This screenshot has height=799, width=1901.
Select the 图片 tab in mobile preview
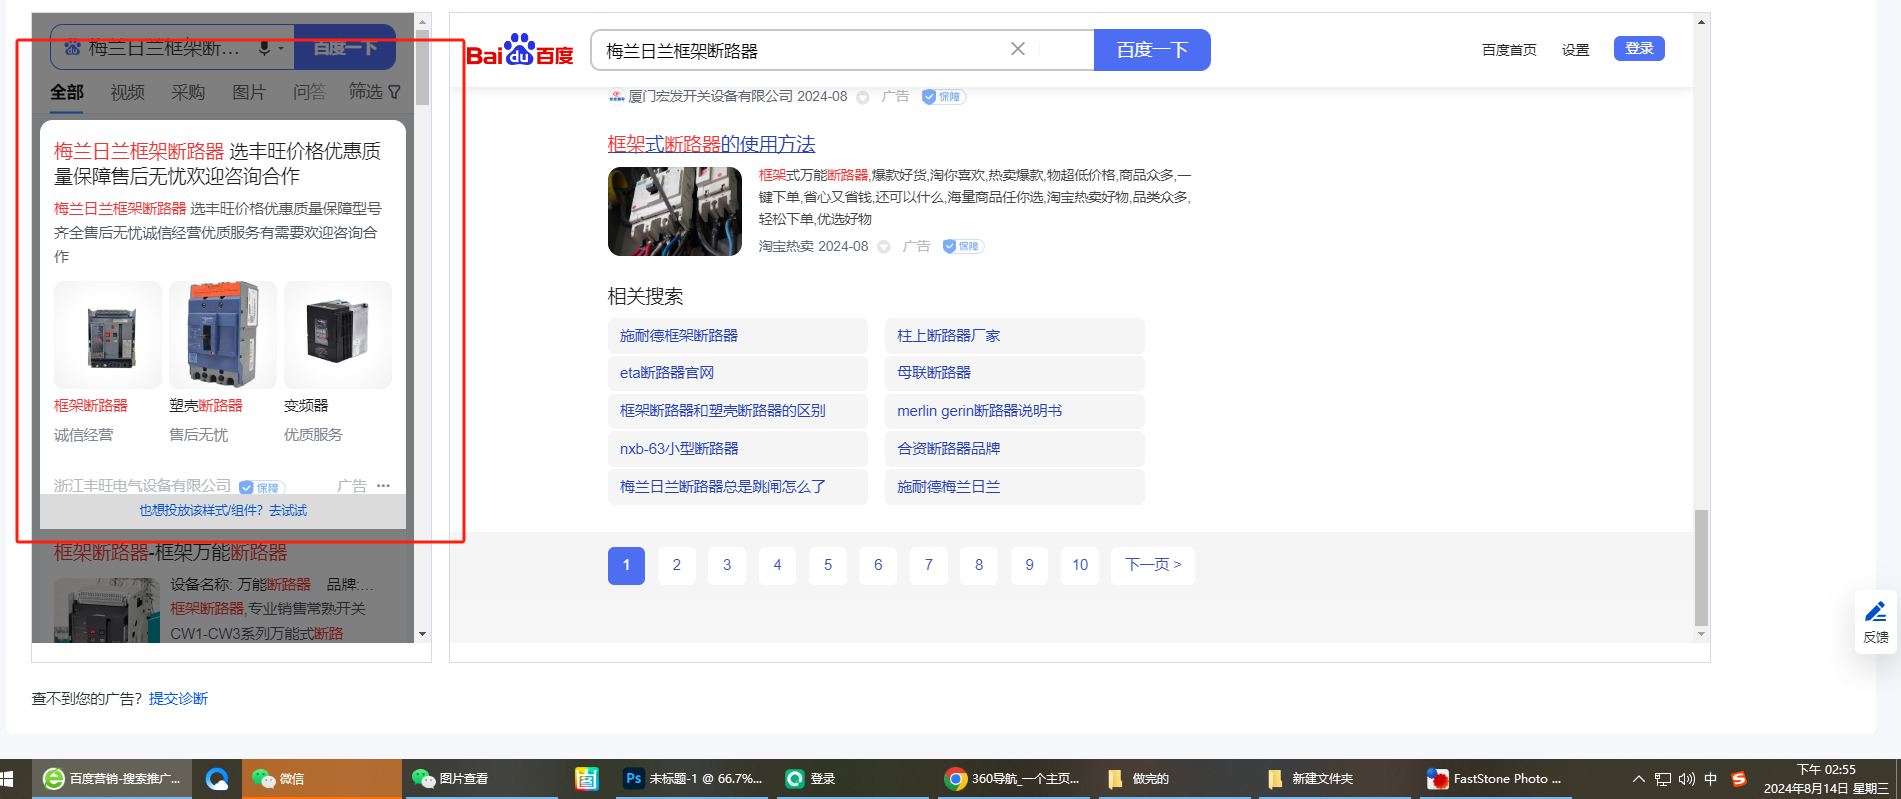point(248,92)
